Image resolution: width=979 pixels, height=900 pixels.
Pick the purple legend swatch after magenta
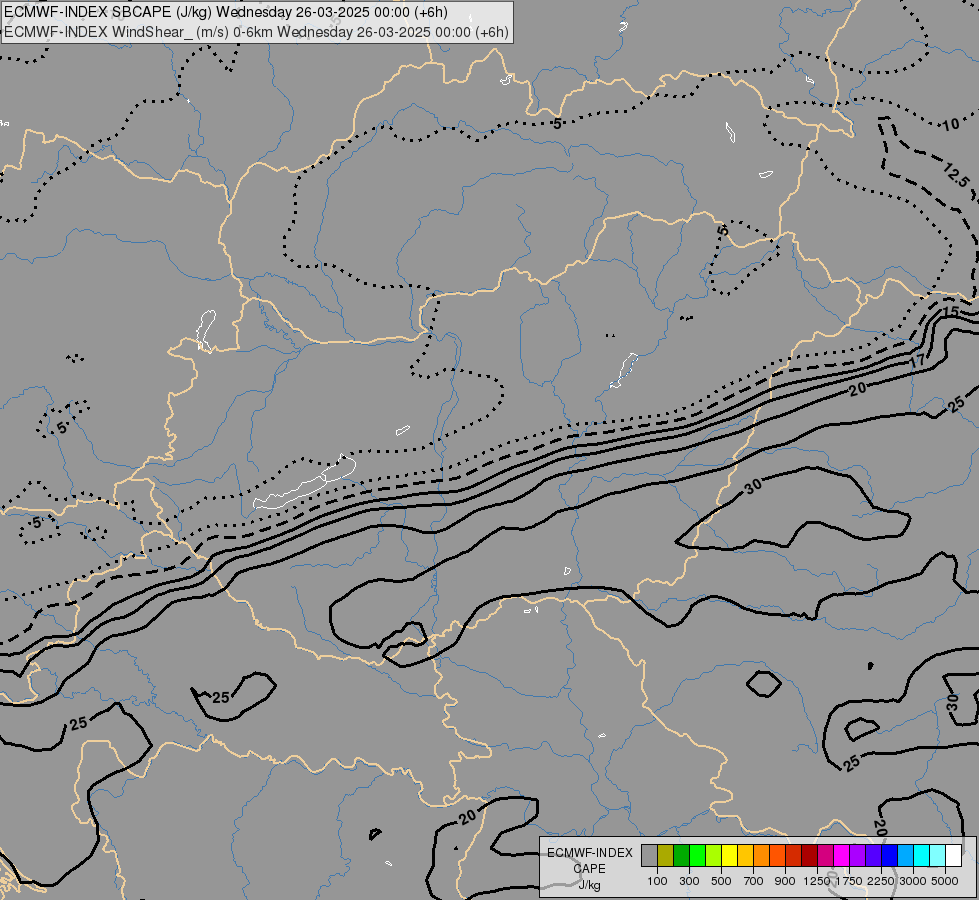click(x=858, y=856)
